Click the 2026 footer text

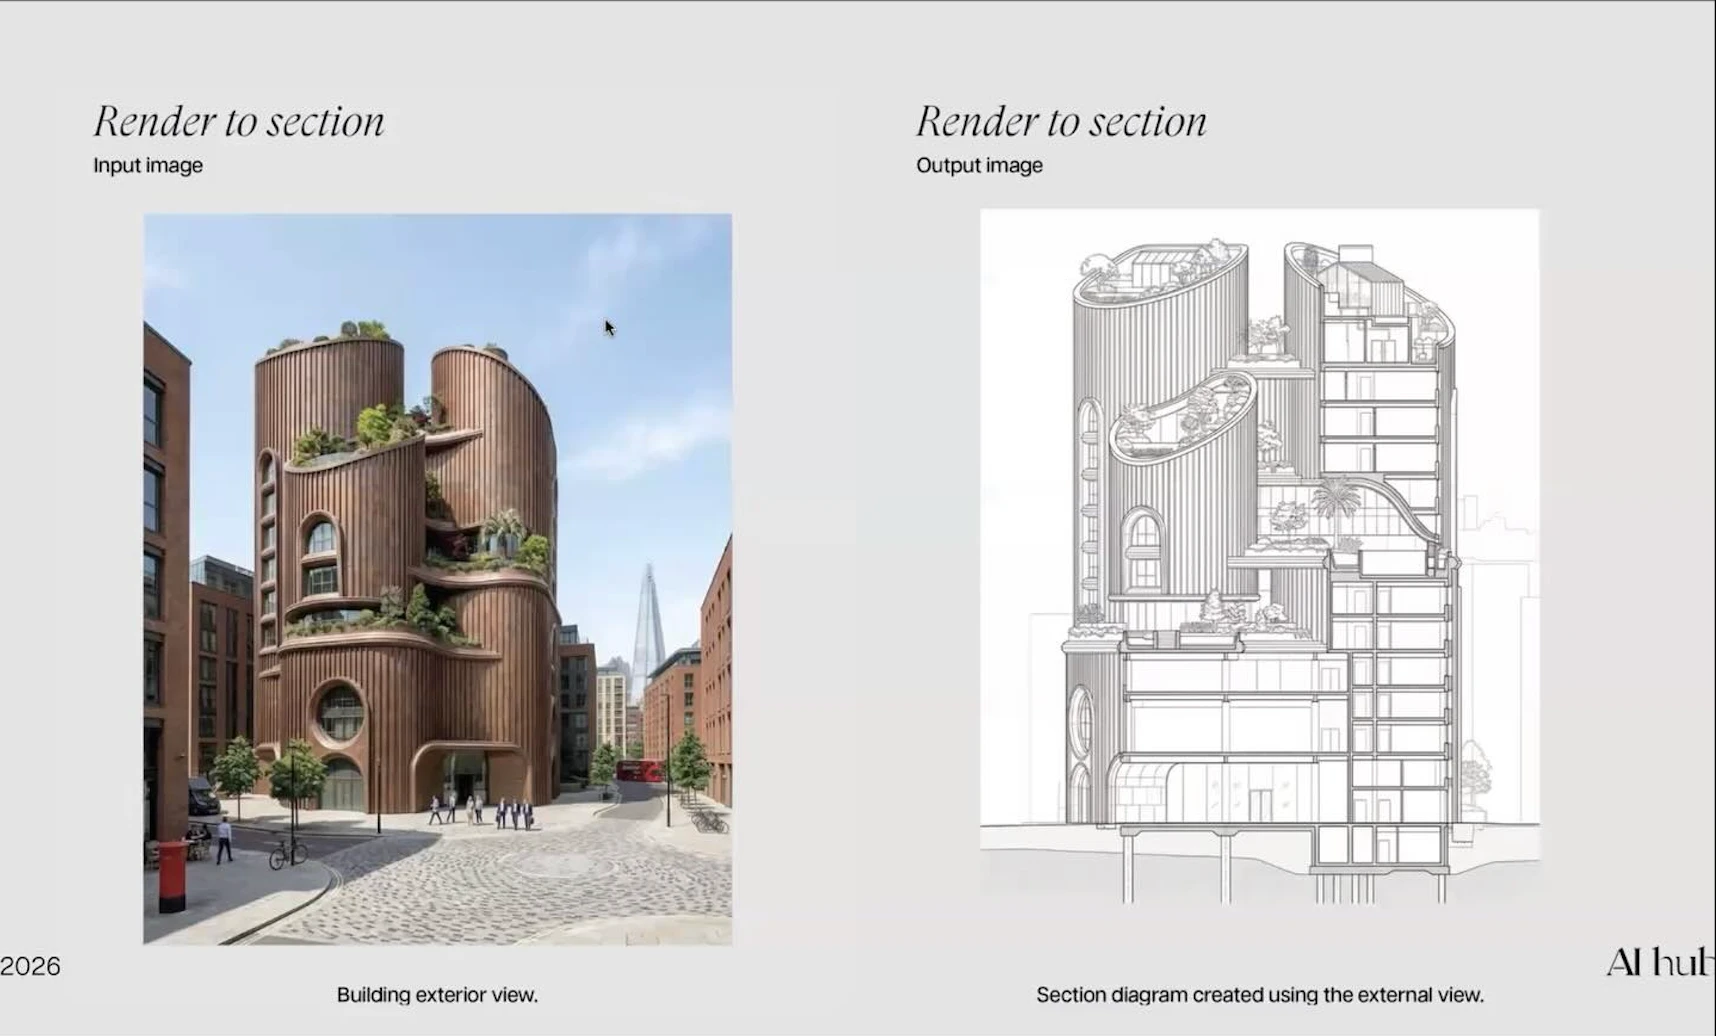30,966
